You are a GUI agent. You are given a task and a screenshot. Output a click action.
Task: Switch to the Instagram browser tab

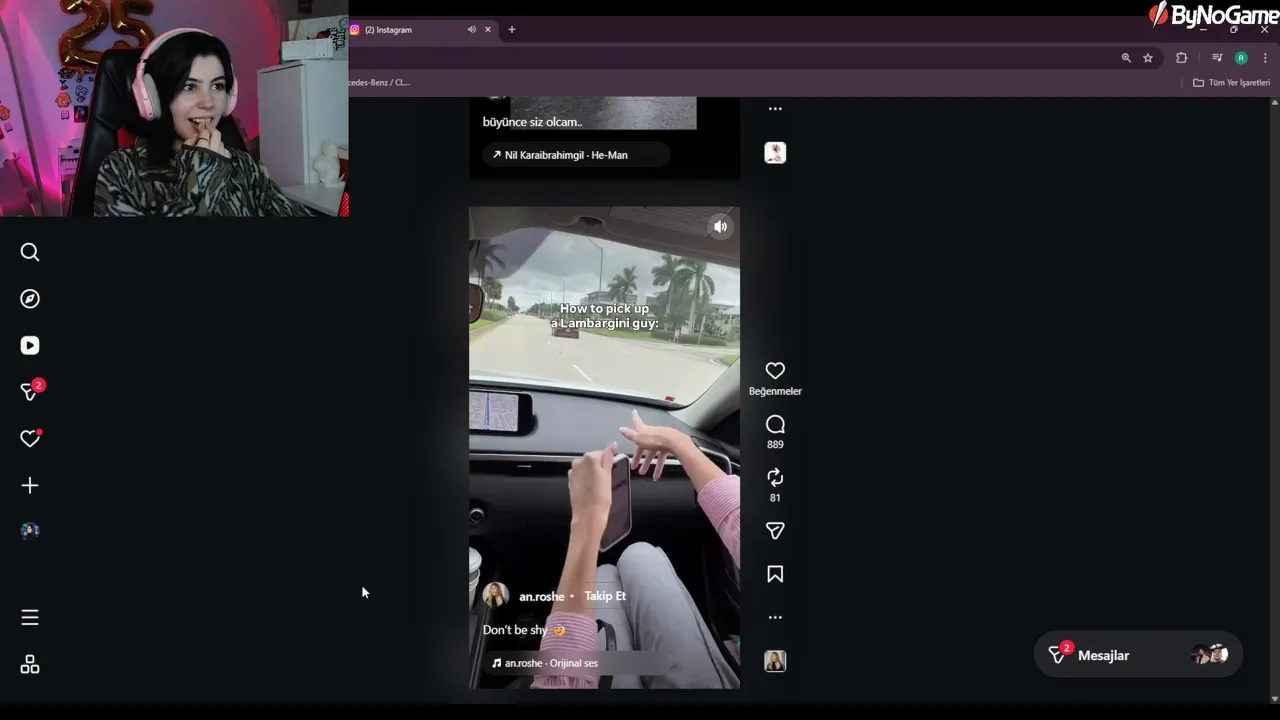[410, 30]
